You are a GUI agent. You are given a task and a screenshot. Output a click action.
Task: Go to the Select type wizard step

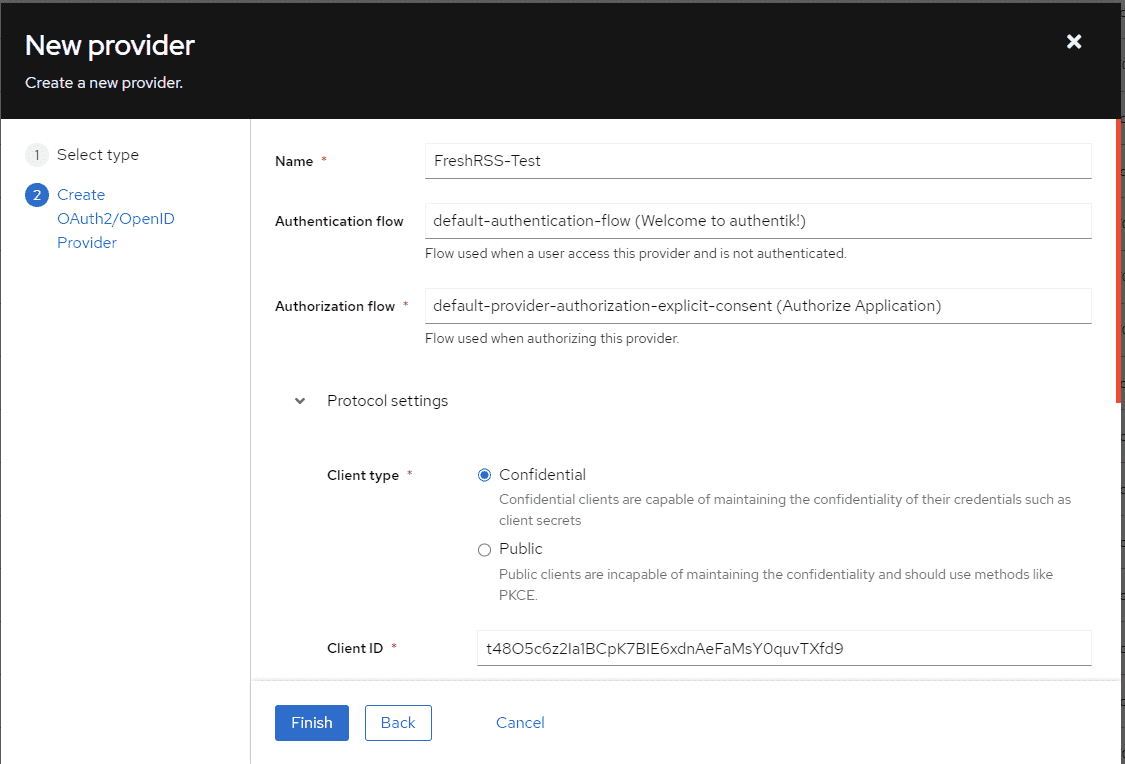(x=95, y=154)
